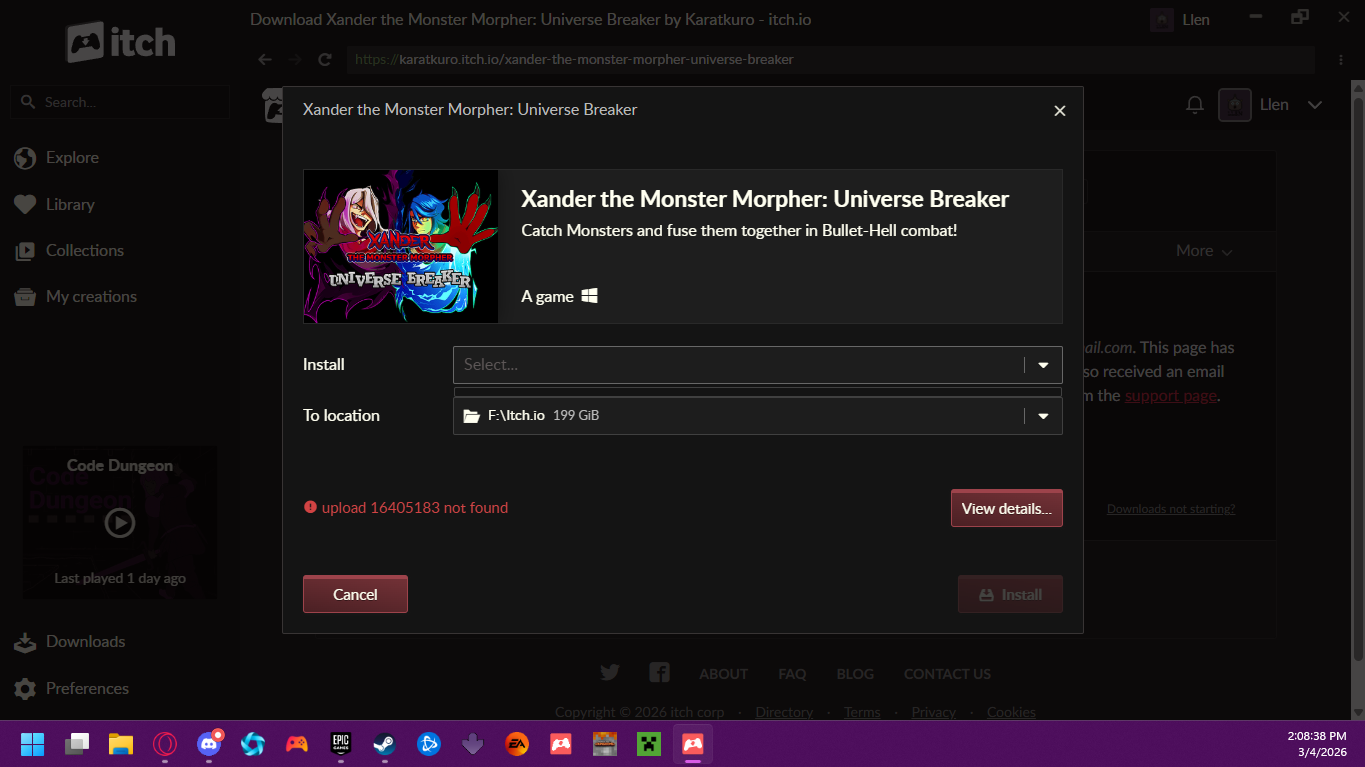1365x767 pixels.
Task: Expand the More dropdown on the page
Action: 1204,251
